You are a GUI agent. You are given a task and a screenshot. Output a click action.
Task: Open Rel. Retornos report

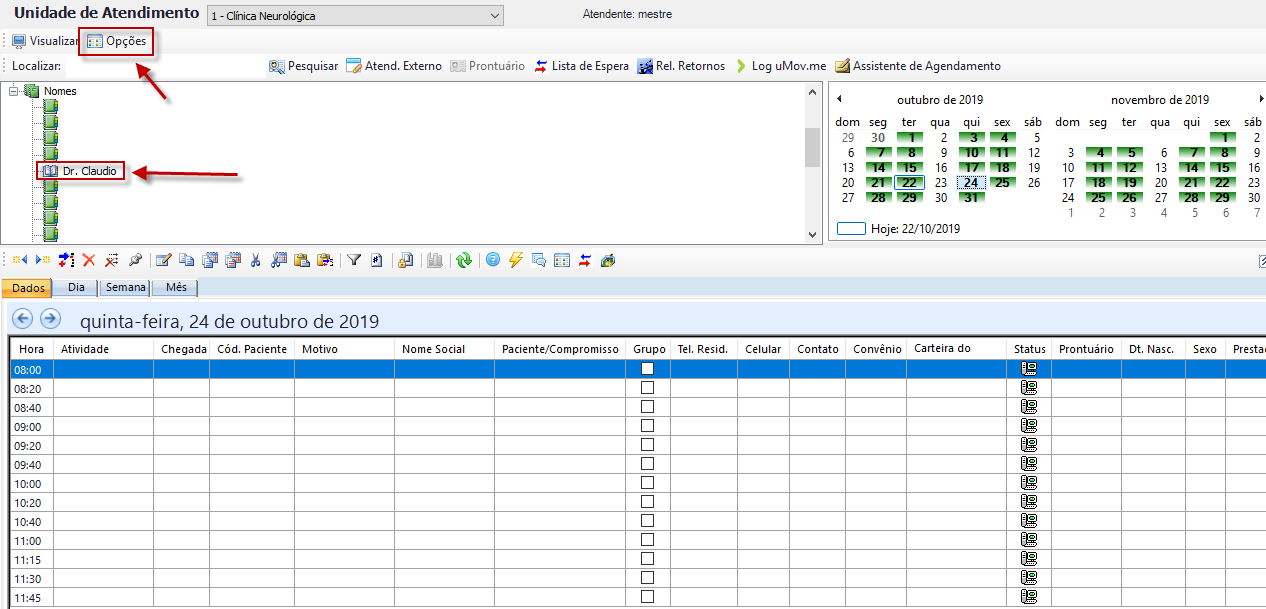click(681, 66)
